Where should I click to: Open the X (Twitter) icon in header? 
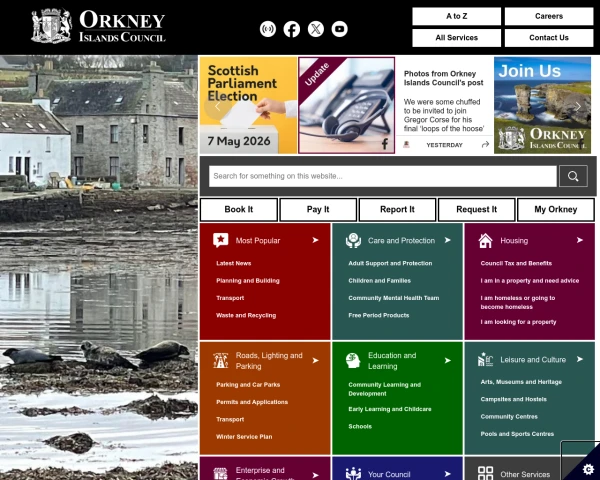(316, 29)
